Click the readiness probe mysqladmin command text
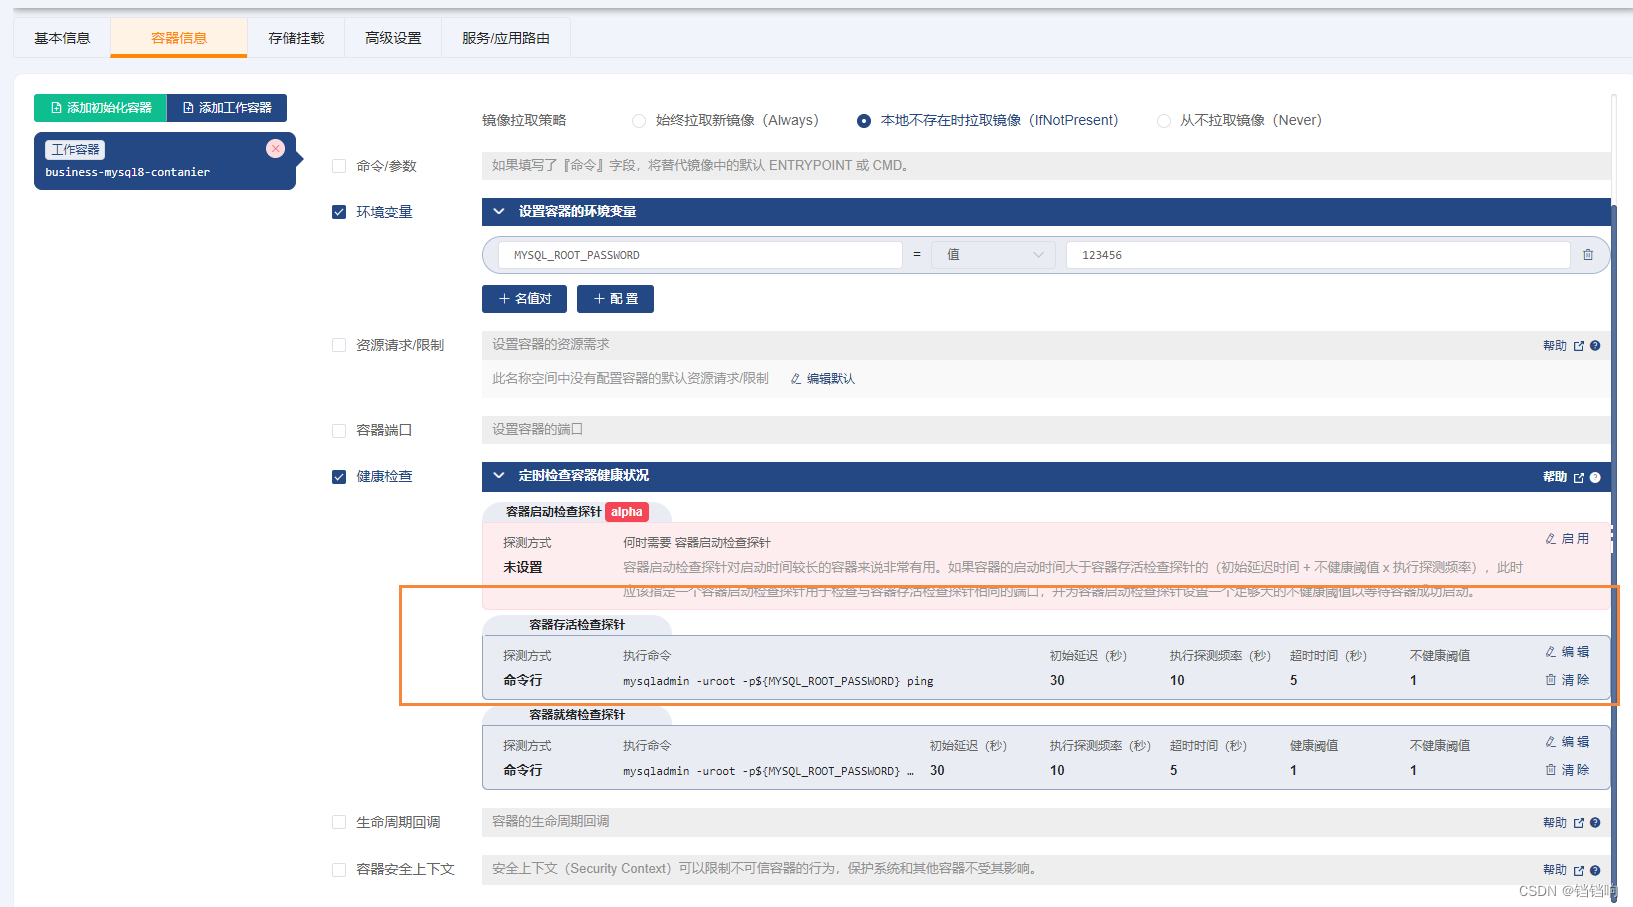 tap(768, 771)
